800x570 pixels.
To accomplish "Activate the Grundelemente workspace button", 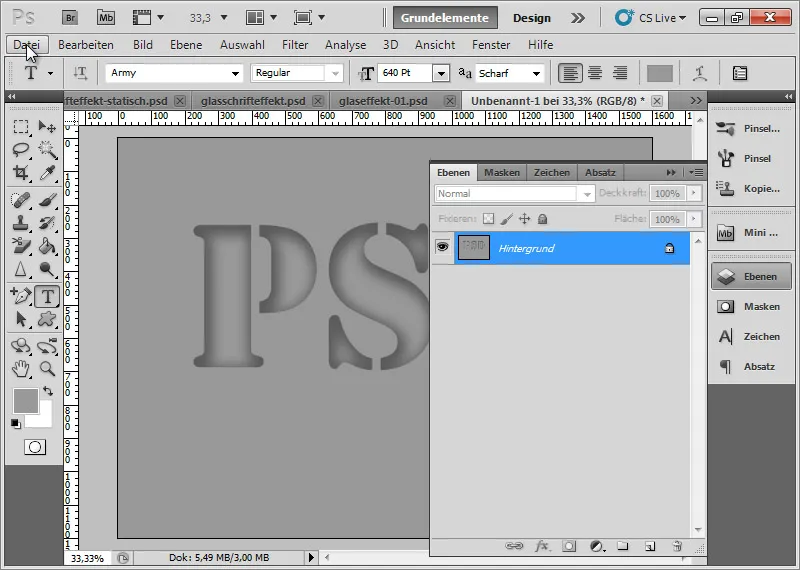I will [445, 18].
